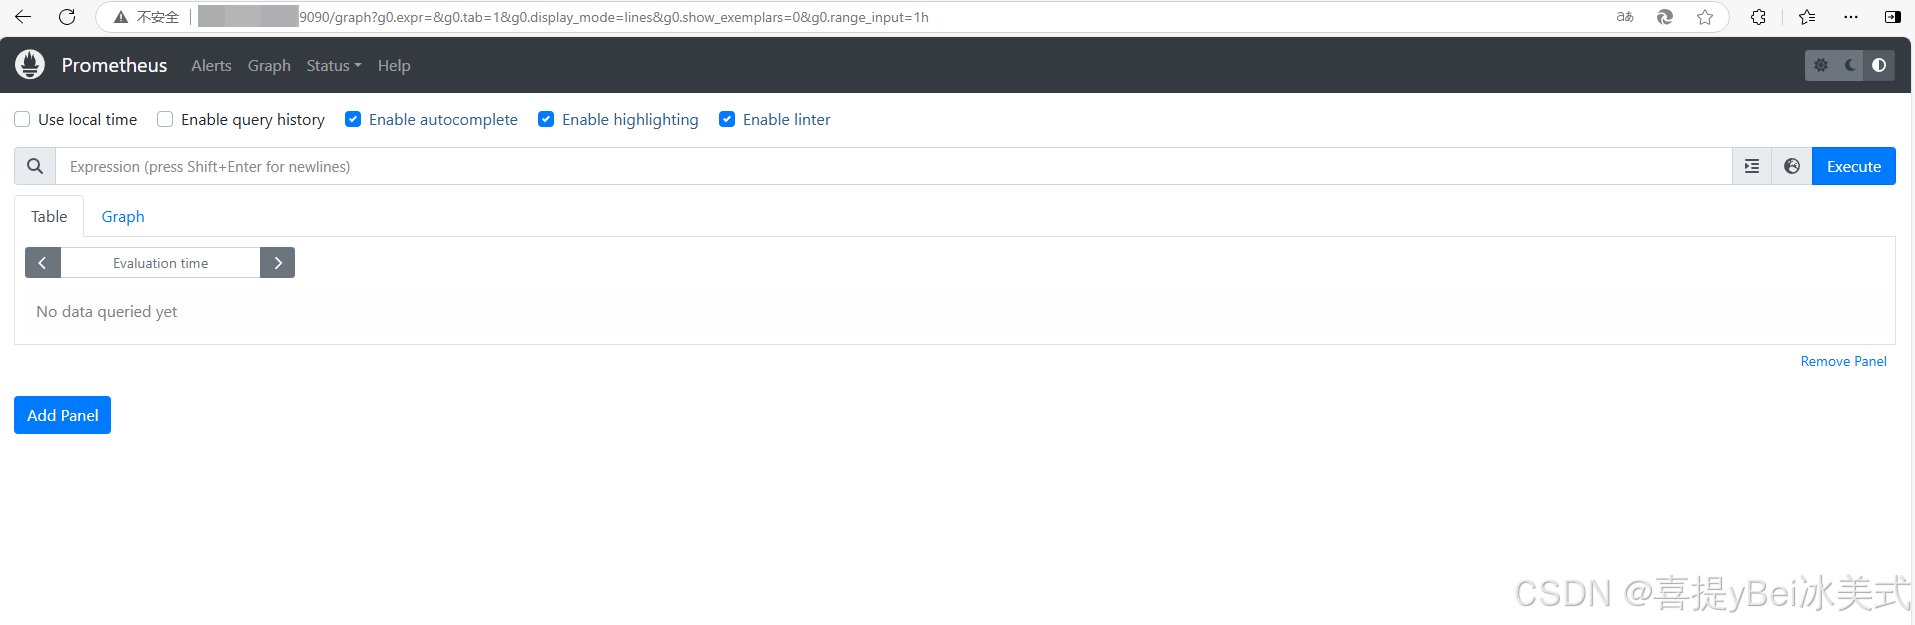Viewport: 1915px width, 625px height.
Task: Reload the page with the refresh icon
Action: [67, 17]
